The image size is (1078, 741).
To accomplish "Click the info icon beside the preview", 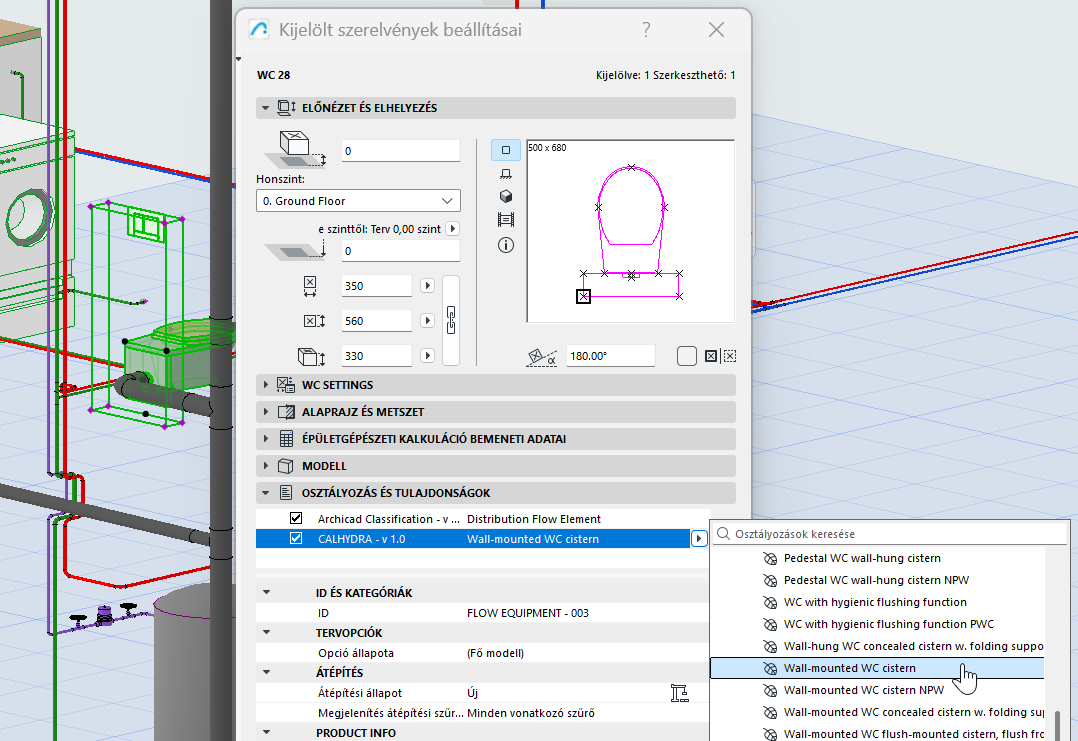I will click(505, 245).
